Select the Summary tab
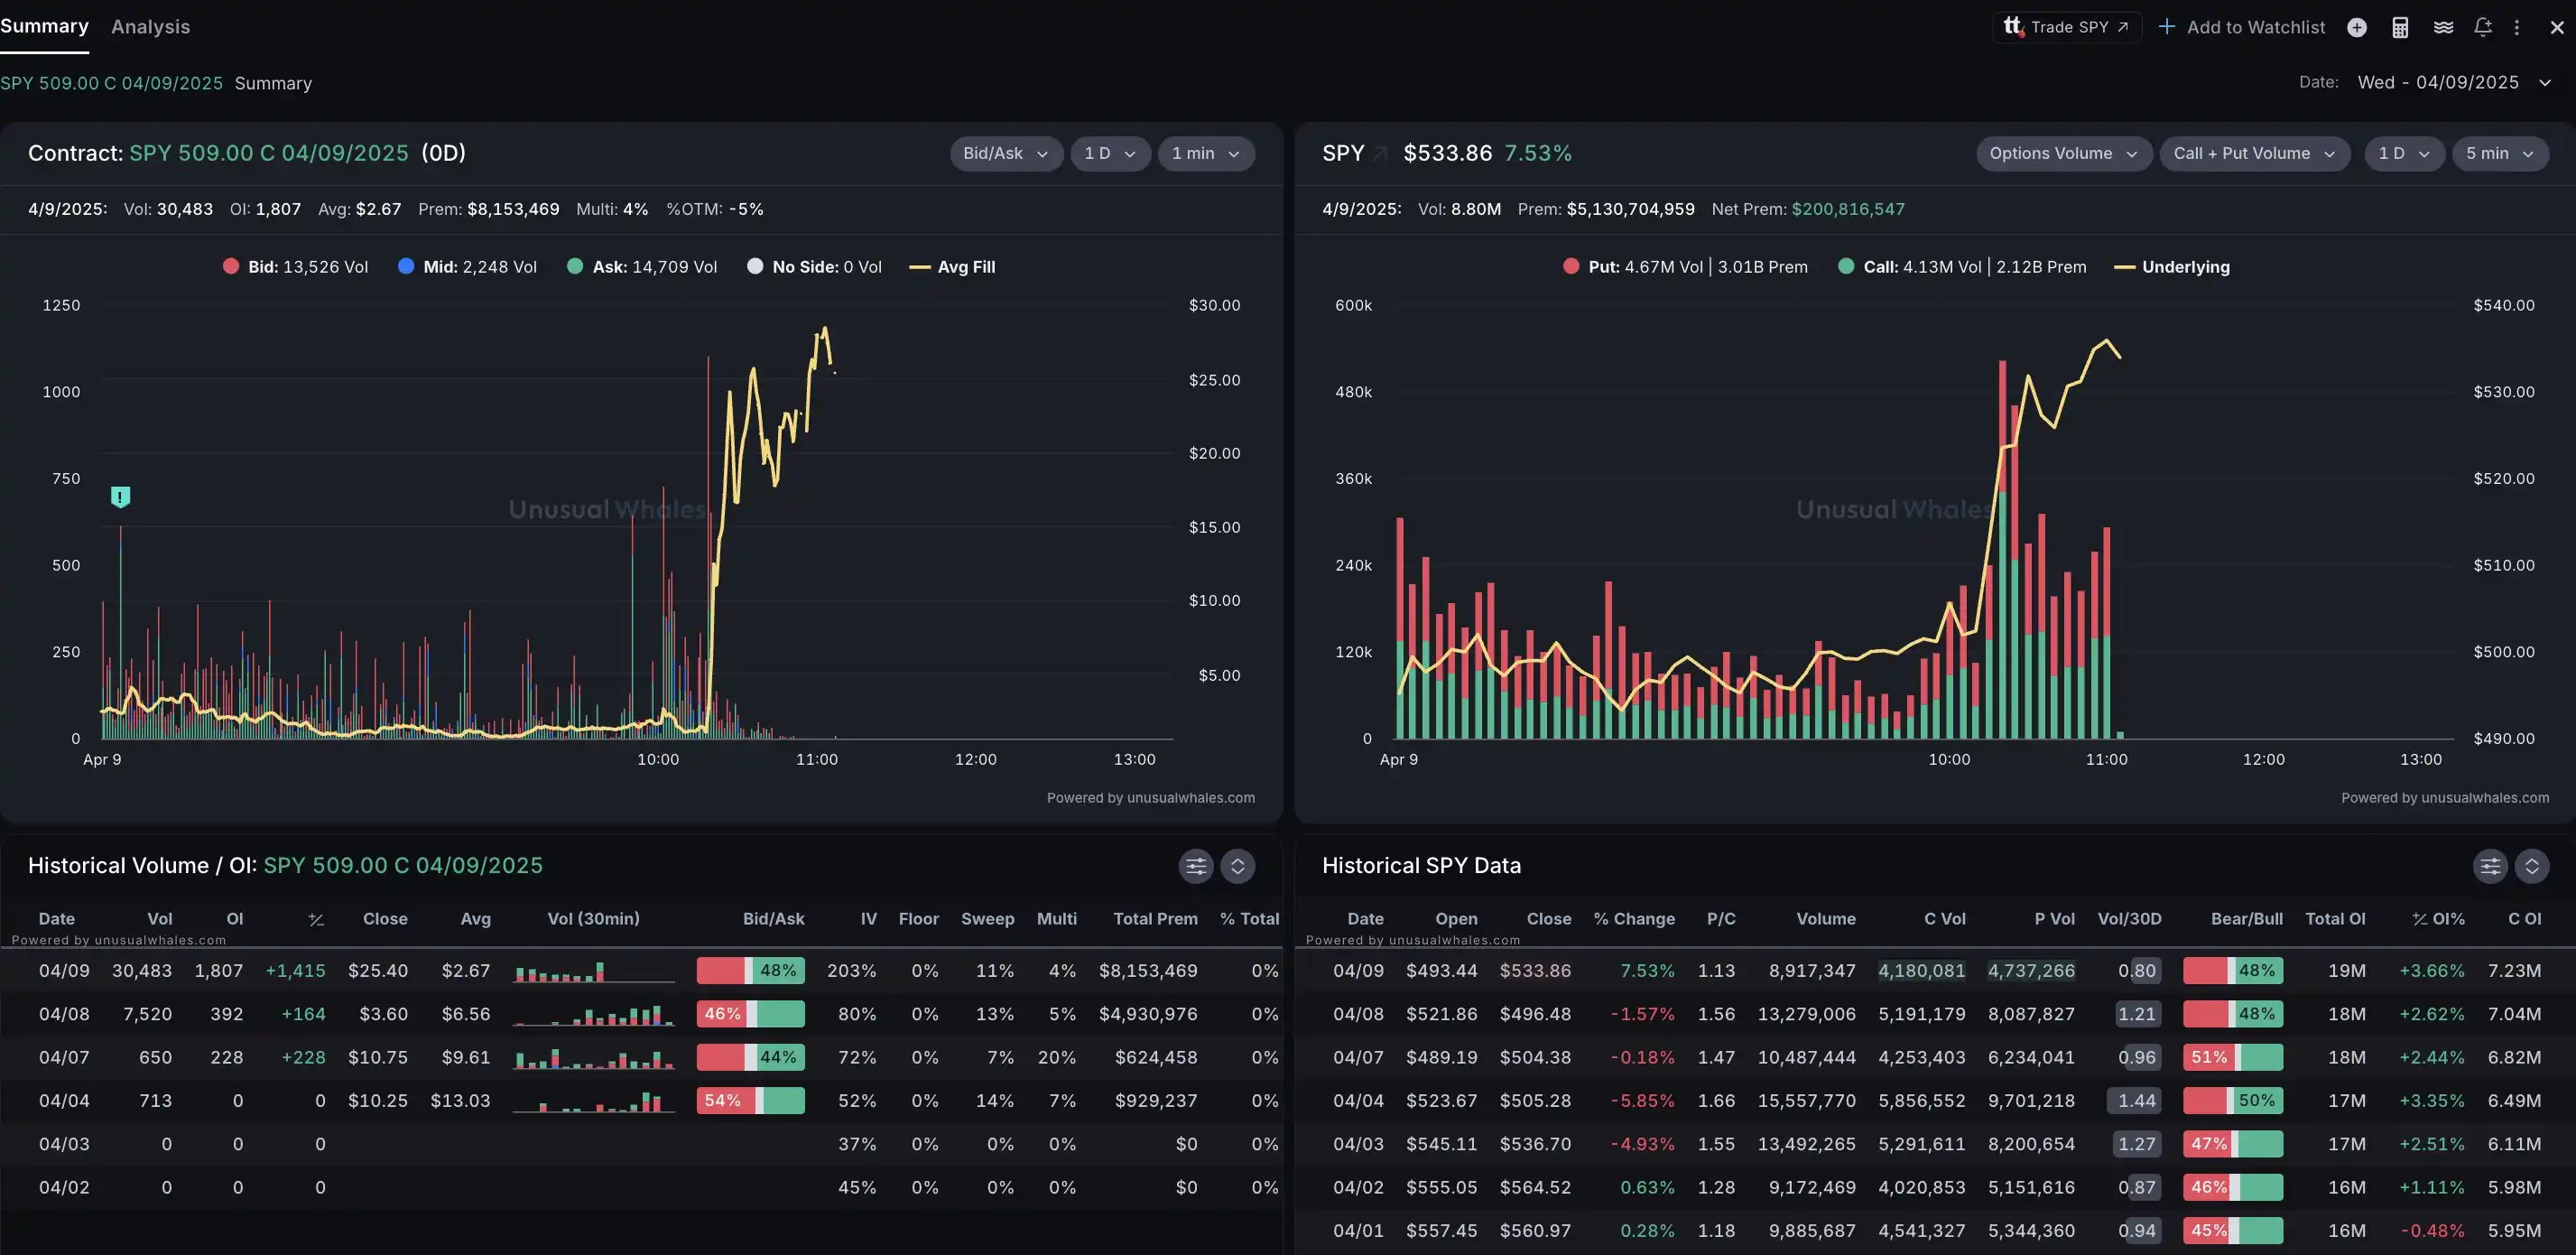Image resolution: width=2576 pixels, height=1255 pixels. click(x=44, y=26)
